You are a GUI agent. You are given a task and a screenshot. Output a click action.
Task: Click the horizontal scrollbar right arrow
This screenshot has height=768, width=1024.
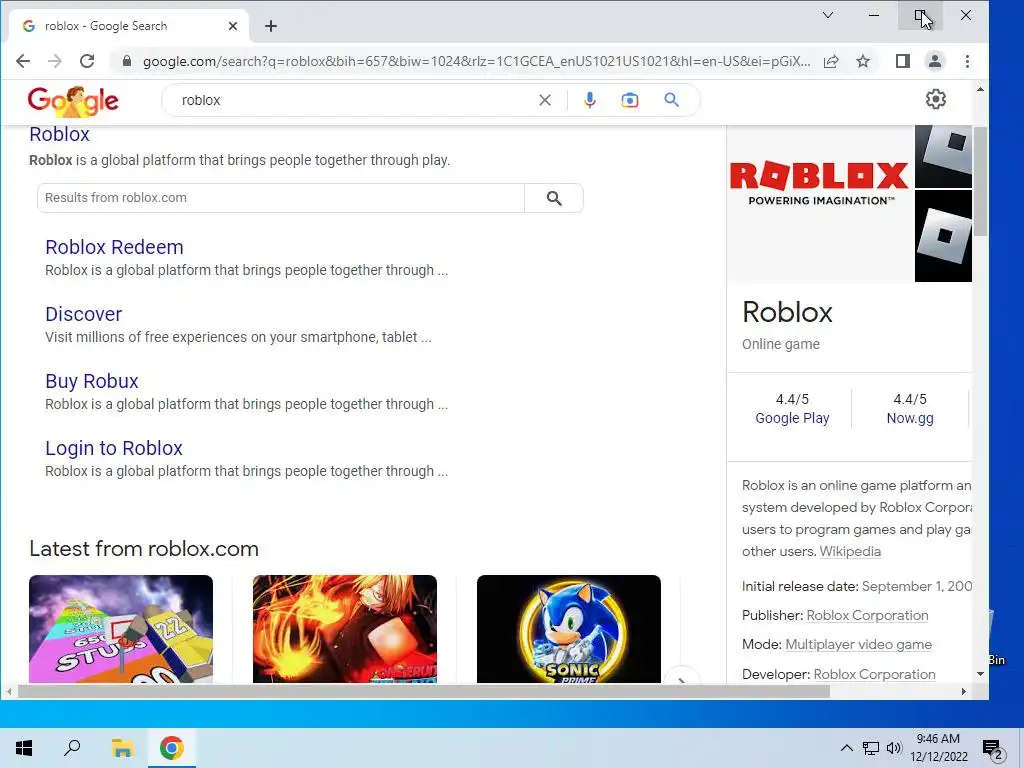pyautogui.click(x=964, y=691)
